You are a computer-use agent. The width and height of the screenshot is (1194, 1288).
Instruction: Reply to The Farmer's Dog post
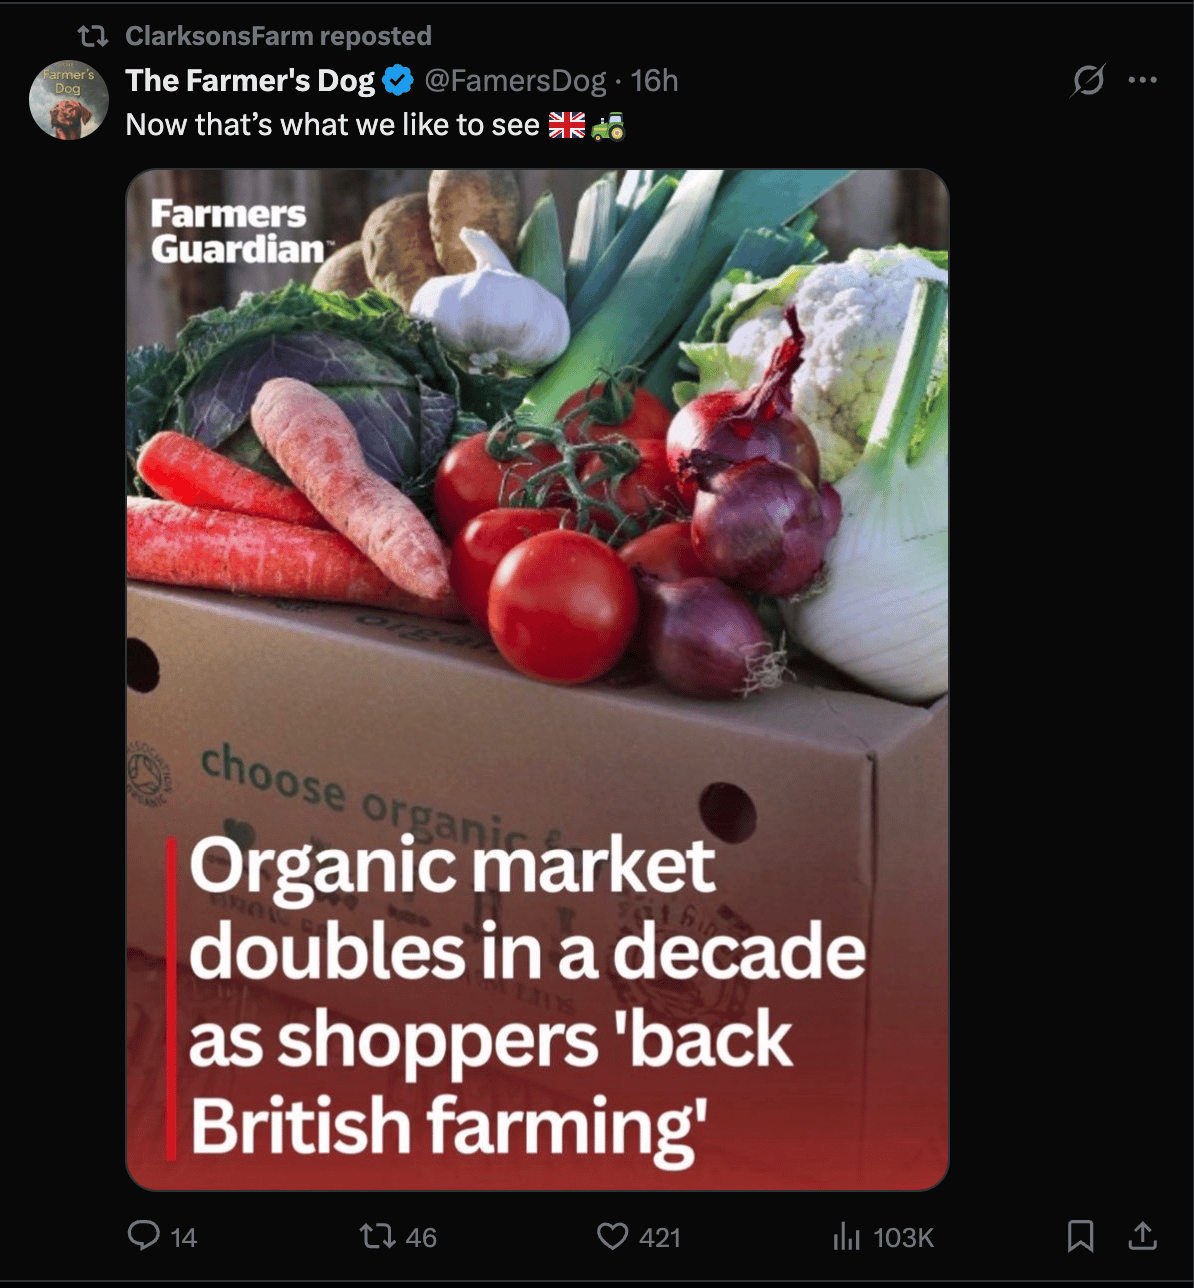(x=144, y=1236)
